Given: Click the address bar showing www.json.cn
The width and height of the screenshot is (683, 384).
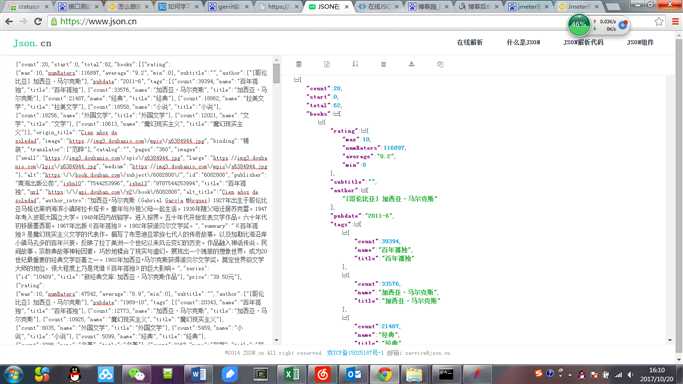Looking at the screenshot, I should tap(305, 21).
